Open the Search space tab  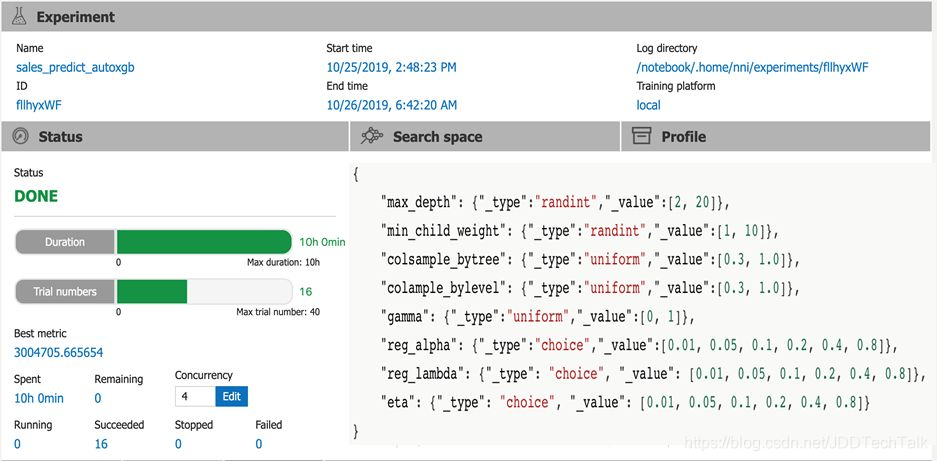pos(485,136)
